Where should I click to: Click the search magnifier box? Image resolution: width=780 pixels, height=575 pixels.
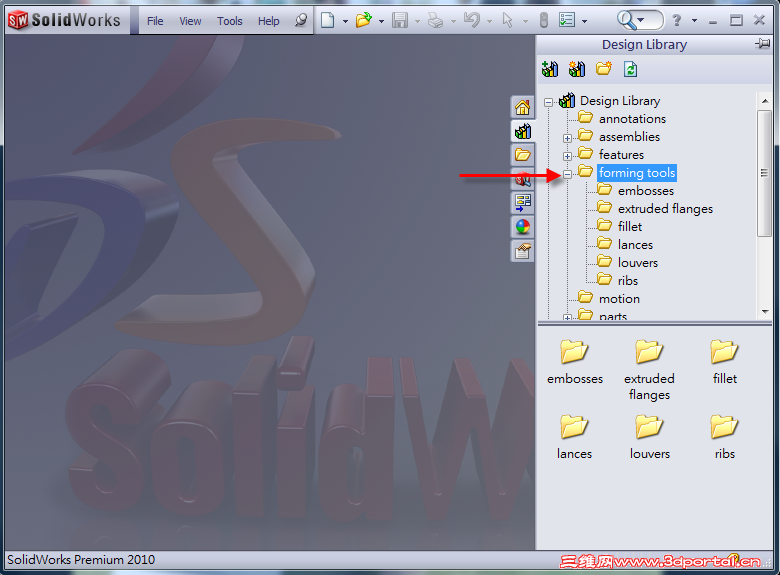640,20
